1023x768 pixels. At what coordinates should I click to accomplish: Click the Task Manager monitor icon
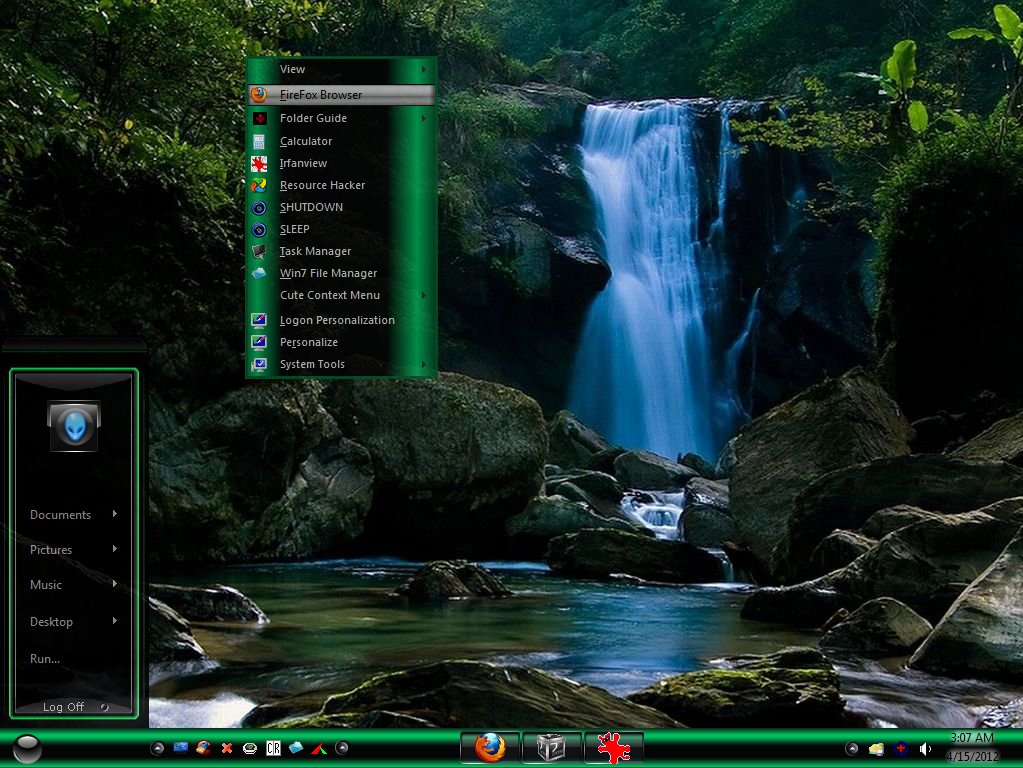(x=259, y=251)
